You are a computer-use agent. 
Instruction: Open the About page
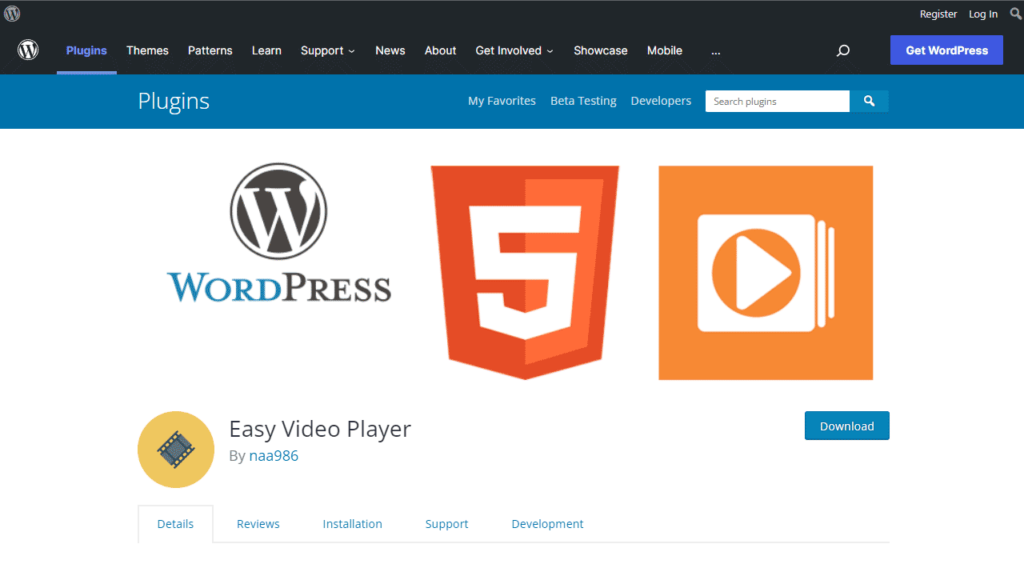tap(440, 50)
